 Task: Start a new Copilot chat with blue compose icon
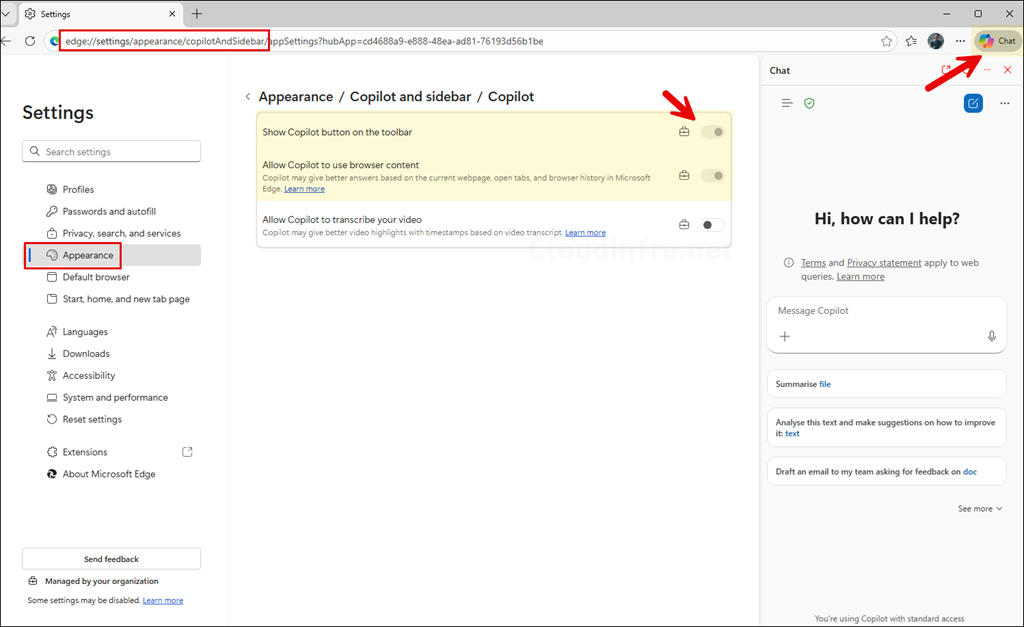(973, 103)
